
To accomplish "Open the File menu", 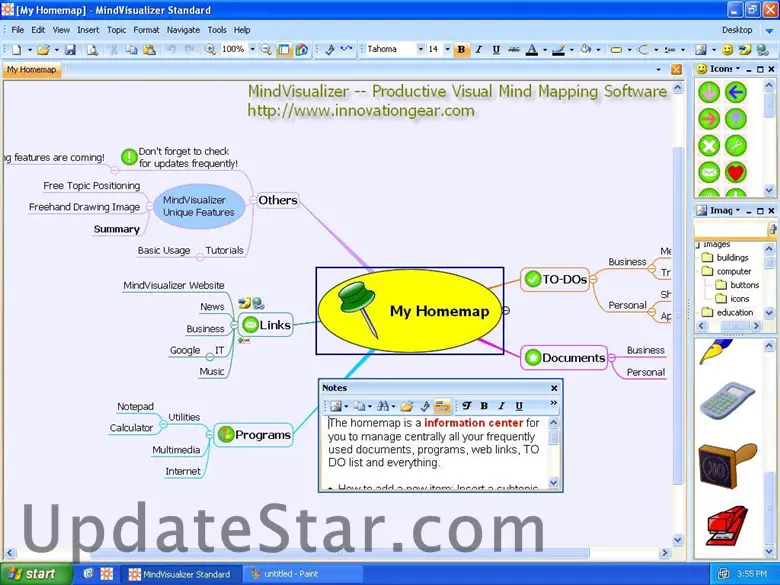I will click(17, 30).
